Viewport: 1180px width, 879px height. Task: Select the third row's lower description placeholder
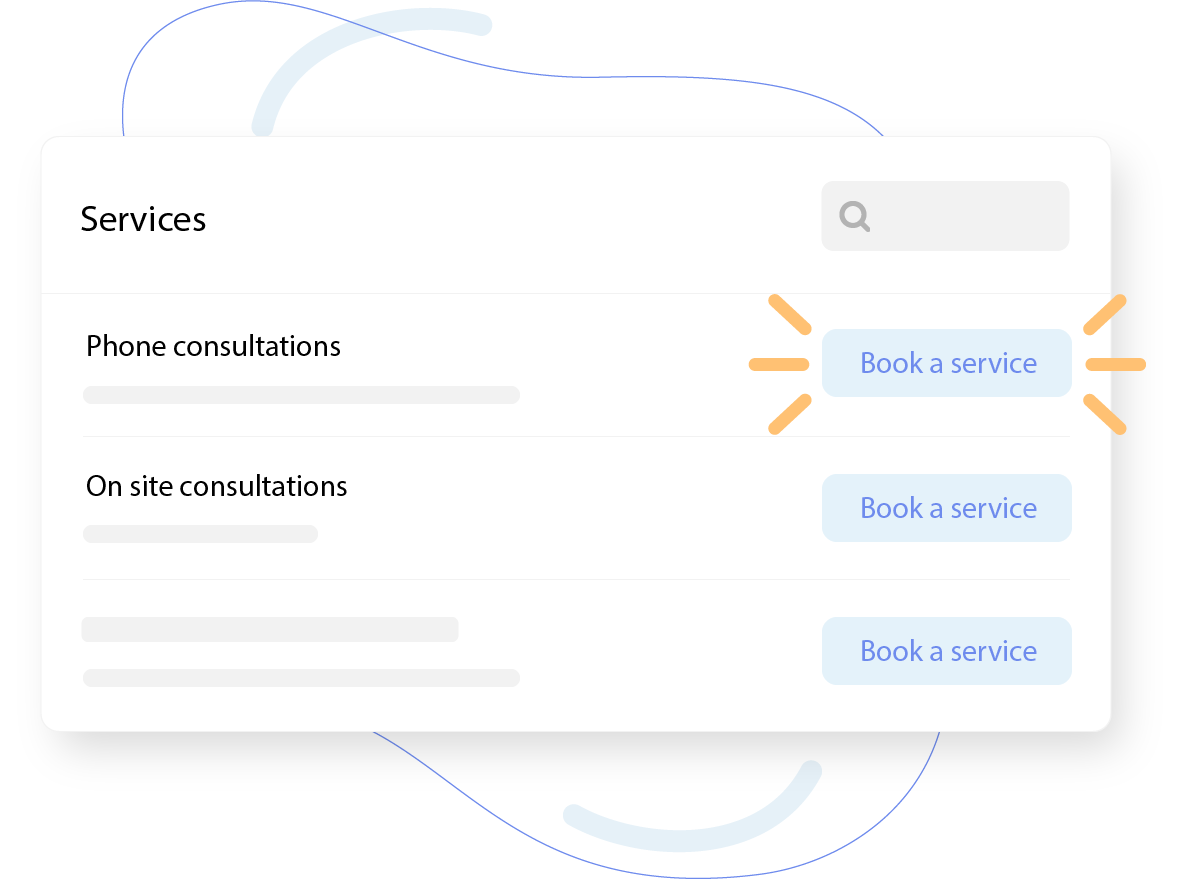click(300, 678)
